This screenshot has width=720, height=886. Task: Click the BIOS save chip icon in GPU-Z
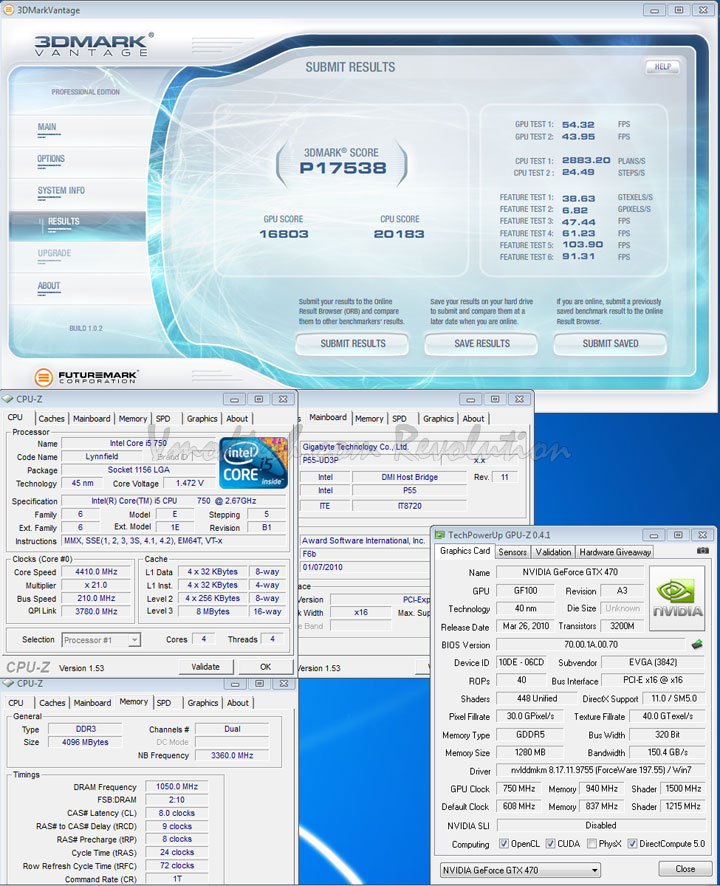697,644
